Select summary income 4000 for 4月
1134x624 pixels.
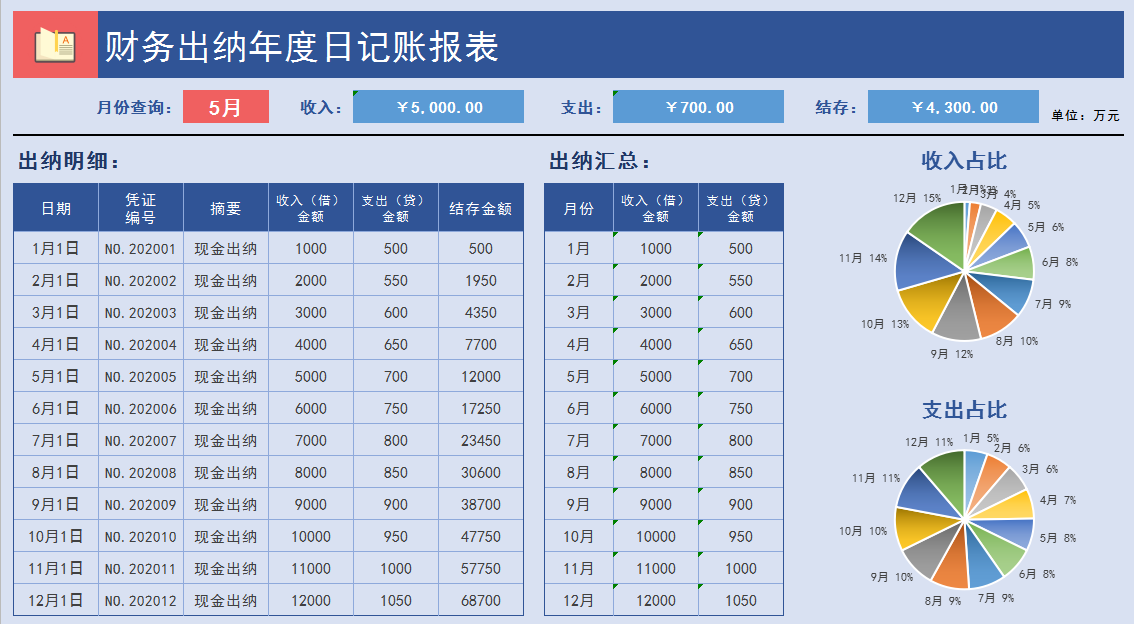(656, 344)
